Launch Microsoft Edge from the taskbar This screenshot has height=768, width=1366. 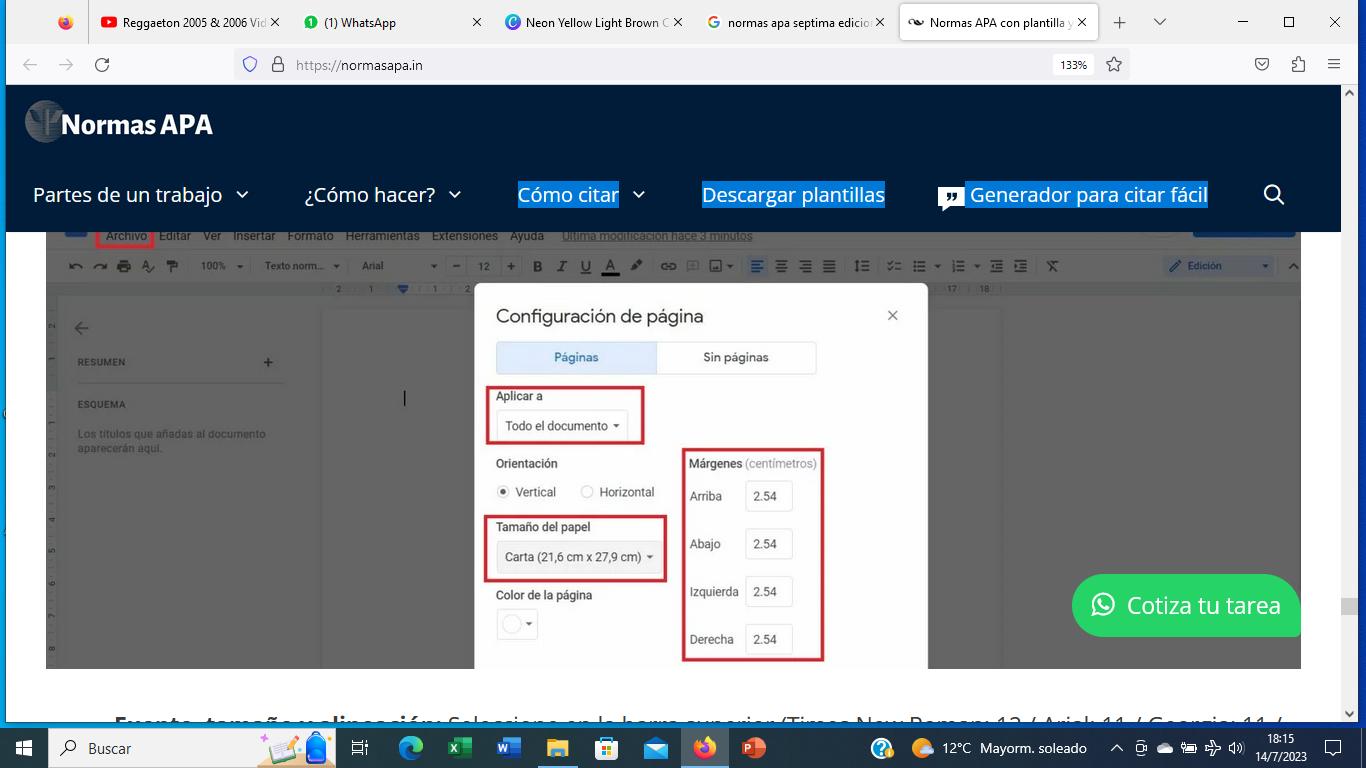click(411, 748)
